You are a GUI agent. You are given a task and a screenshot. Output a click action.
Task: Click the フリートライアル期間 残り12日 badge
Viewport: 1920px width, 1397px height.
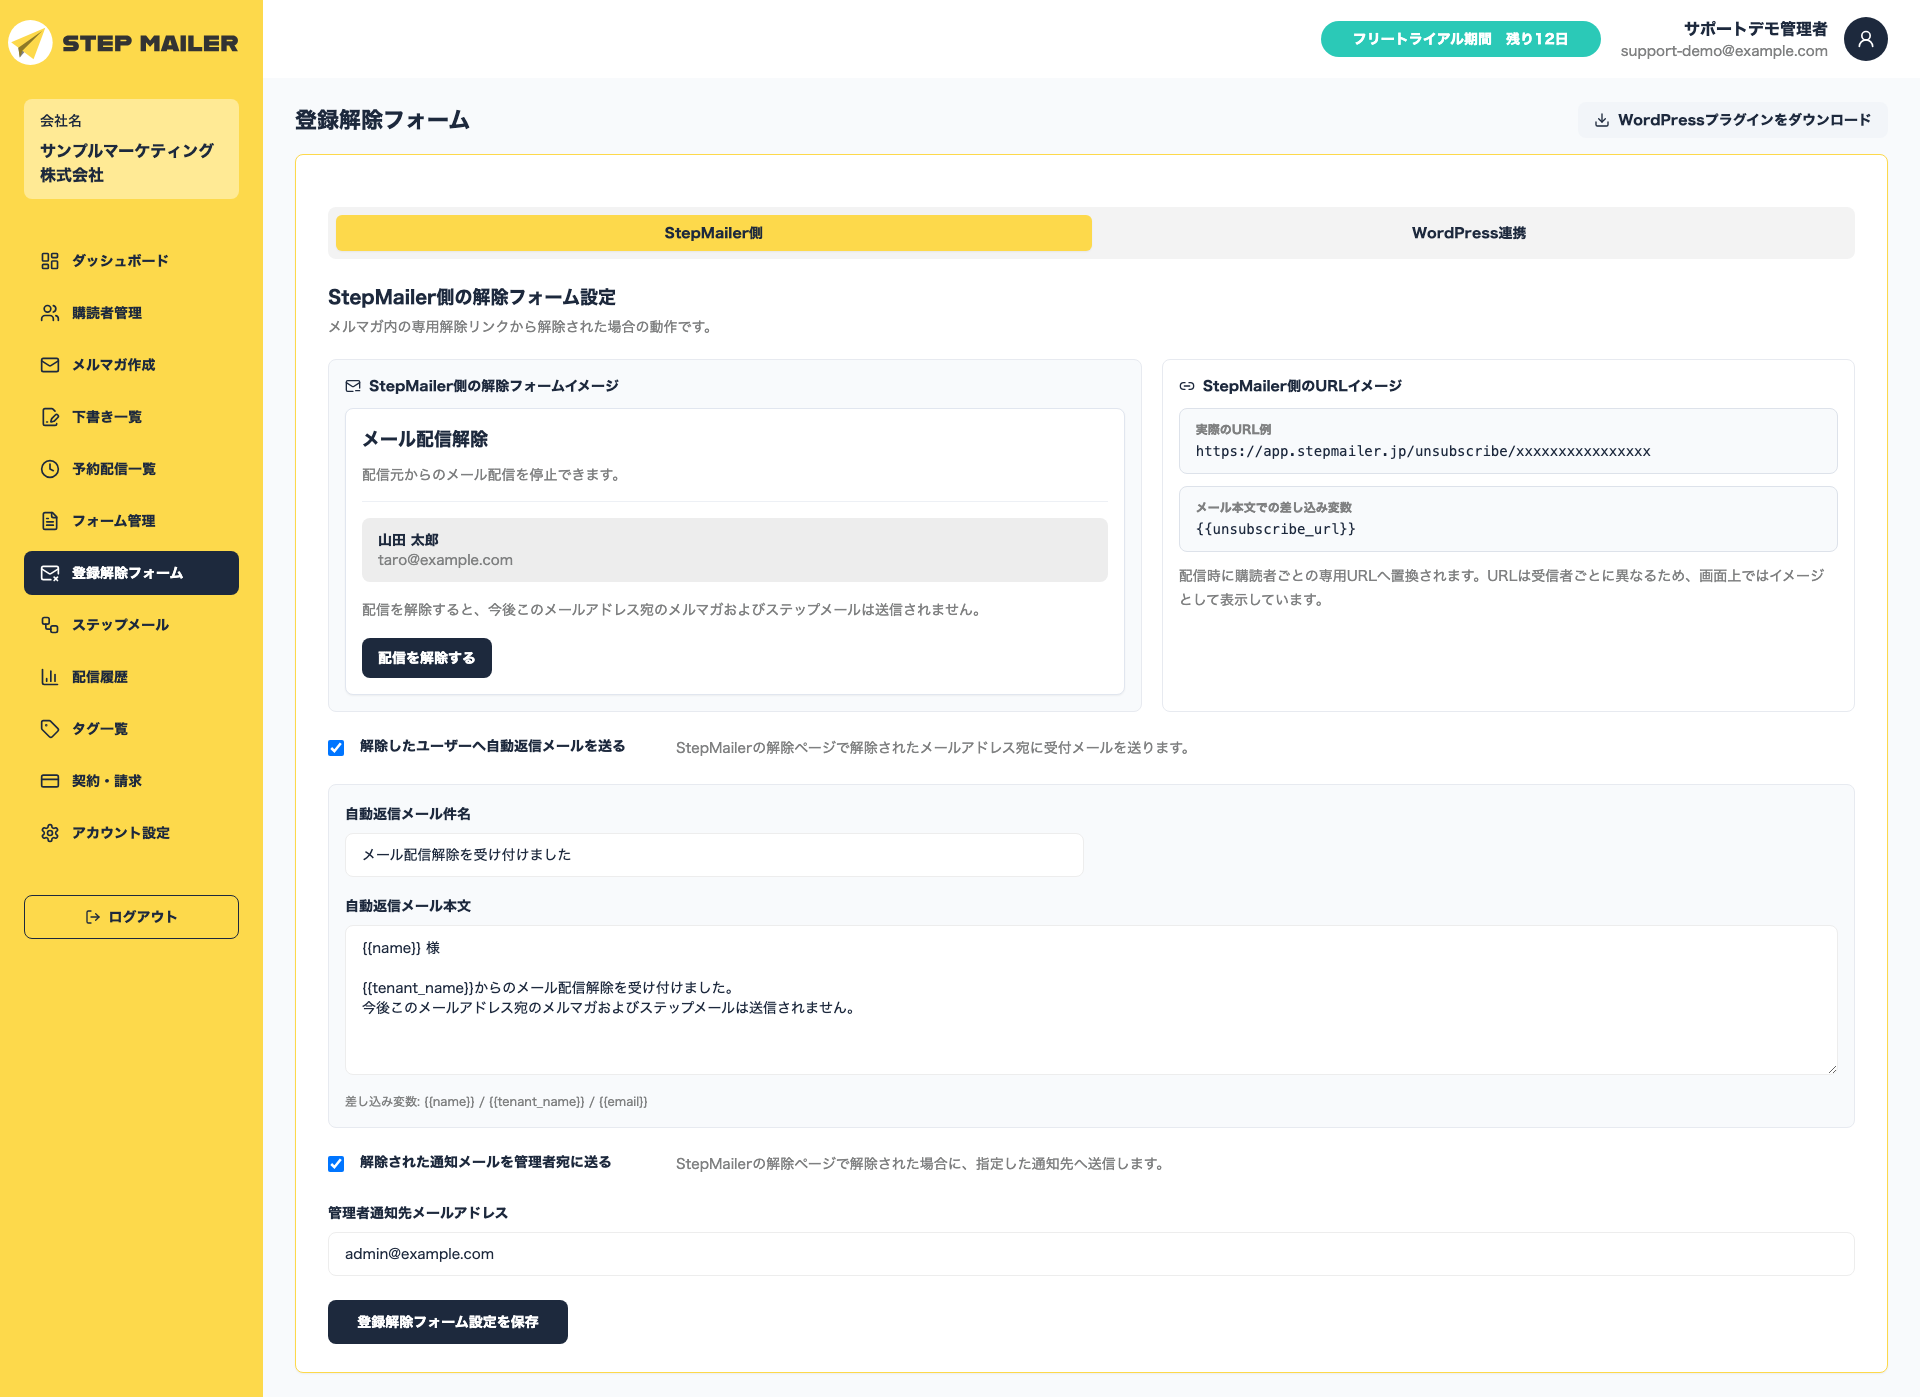click(1460, 39)
